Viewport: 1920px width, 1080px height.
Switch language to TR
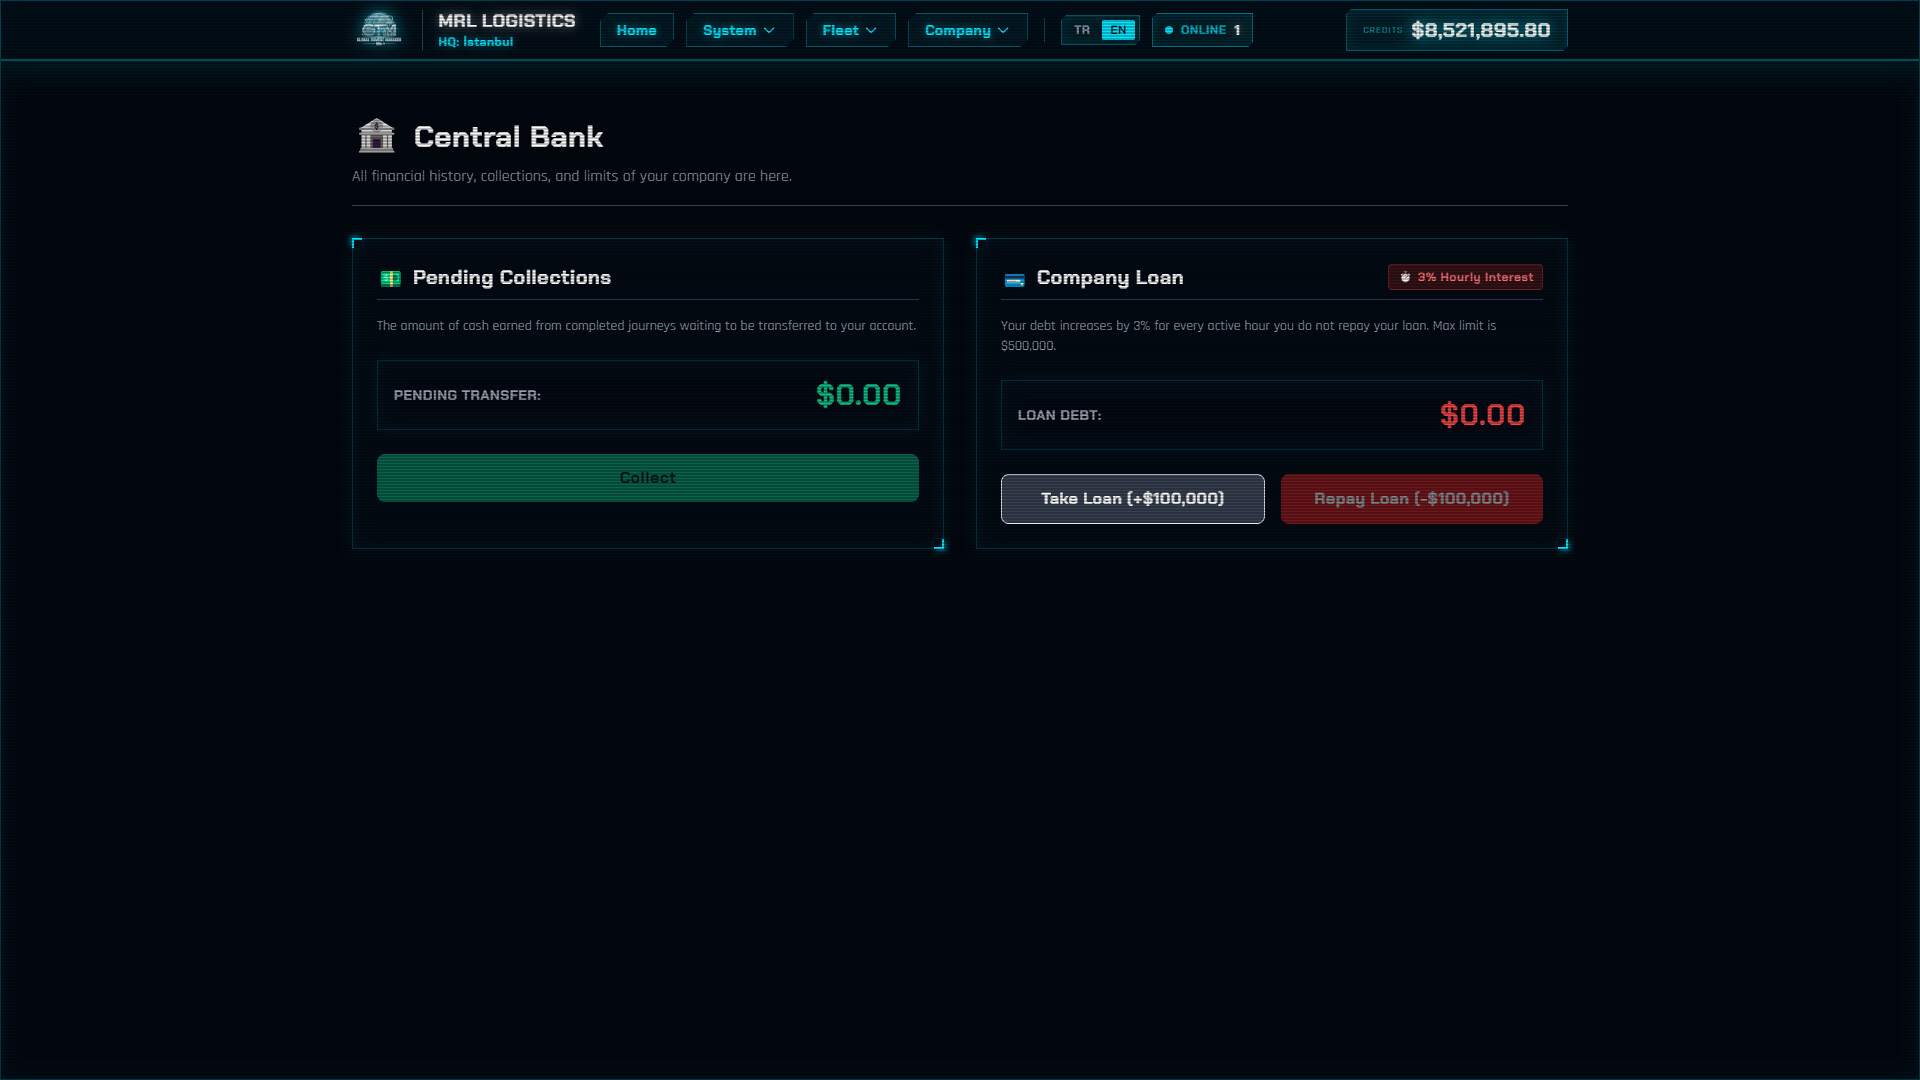1081,30
